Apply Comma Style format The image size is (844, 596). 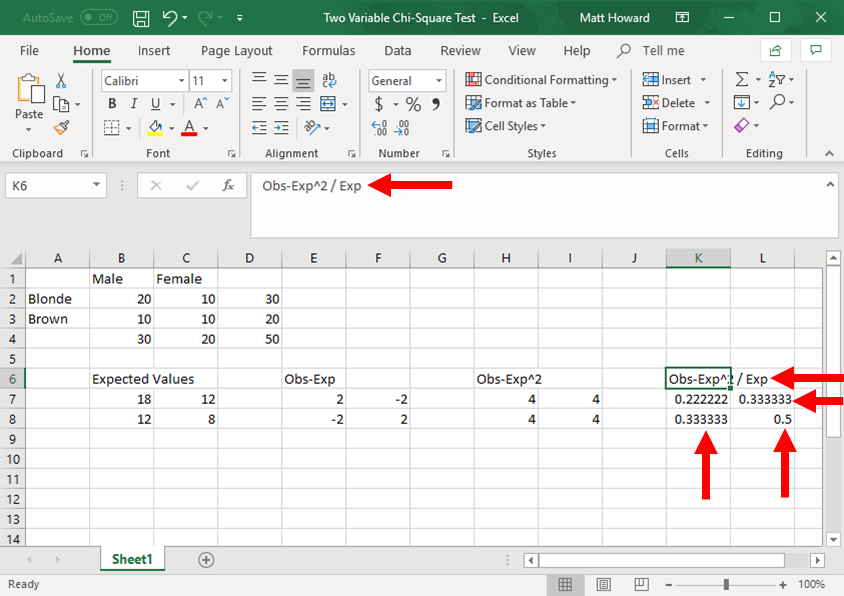click(435, 104)
